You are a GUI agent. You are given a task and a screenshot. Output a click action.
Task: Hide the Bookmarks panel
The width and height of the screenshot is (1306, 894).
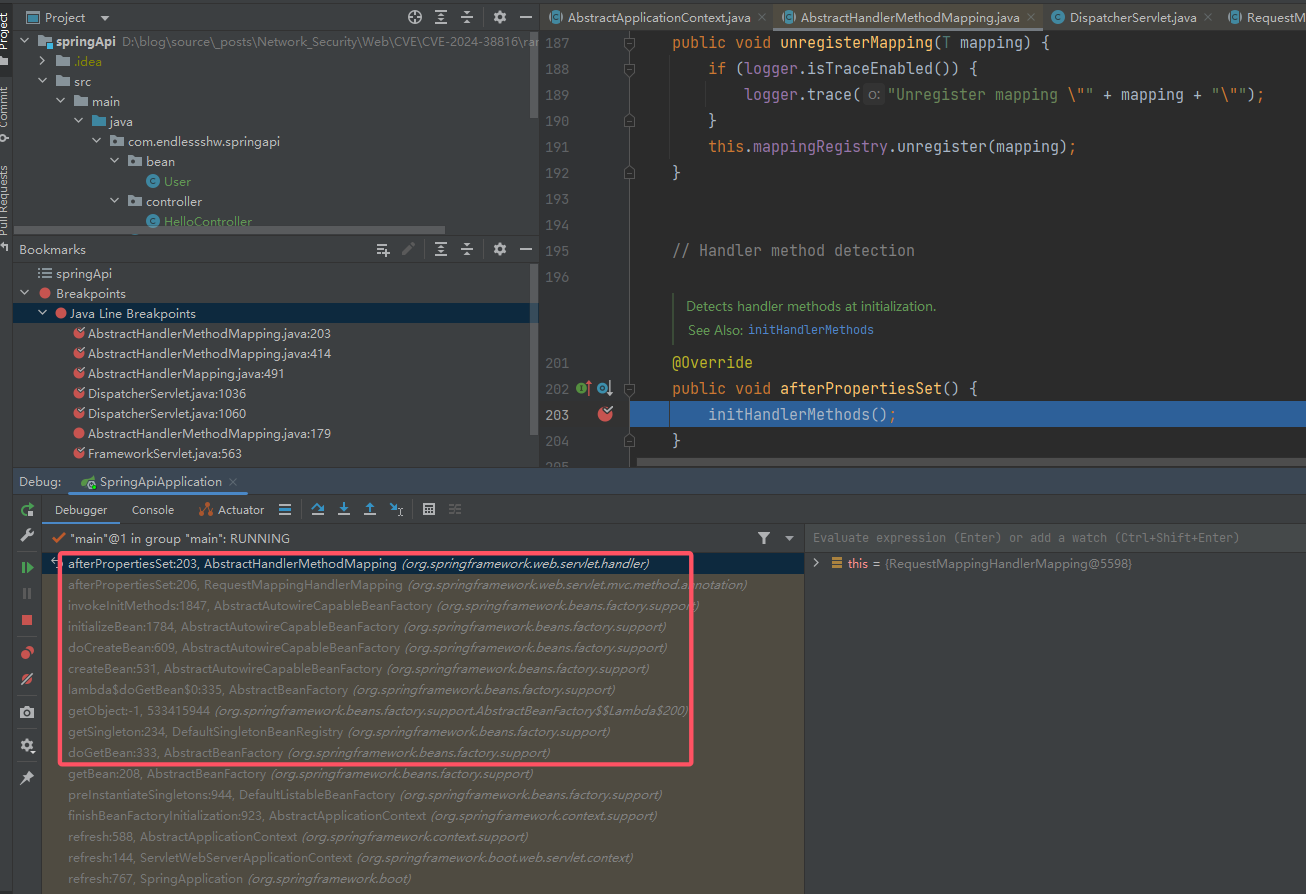pos(525,249)
